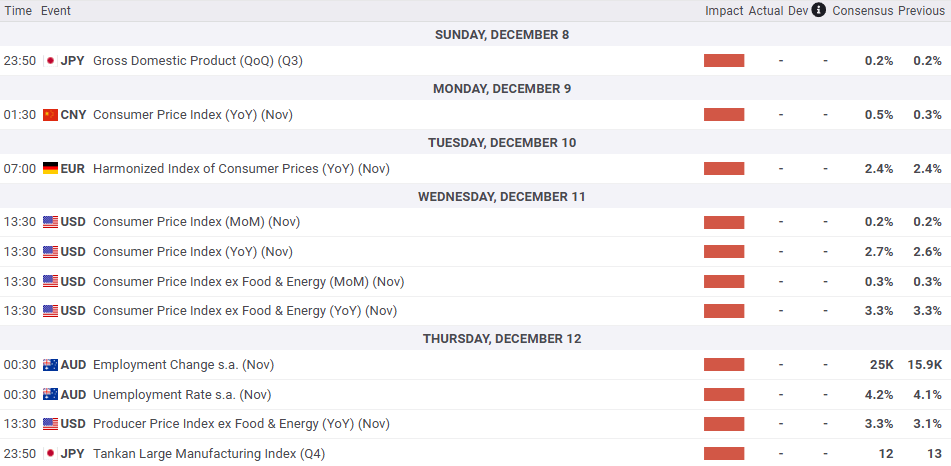Click Japan flag beside Tankan Large Manufacturing
This screenshot has height=466, width=951.
click(x=50, y=454)
